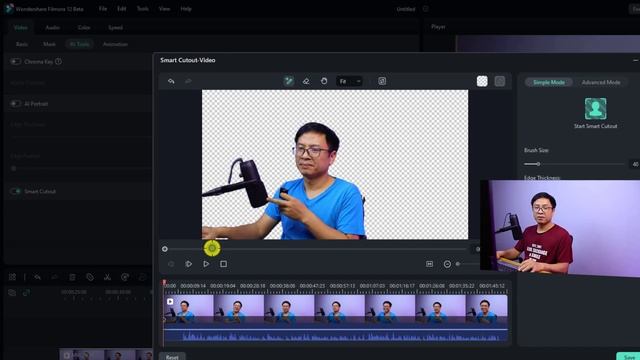Click the Reset button

(172, 357)
